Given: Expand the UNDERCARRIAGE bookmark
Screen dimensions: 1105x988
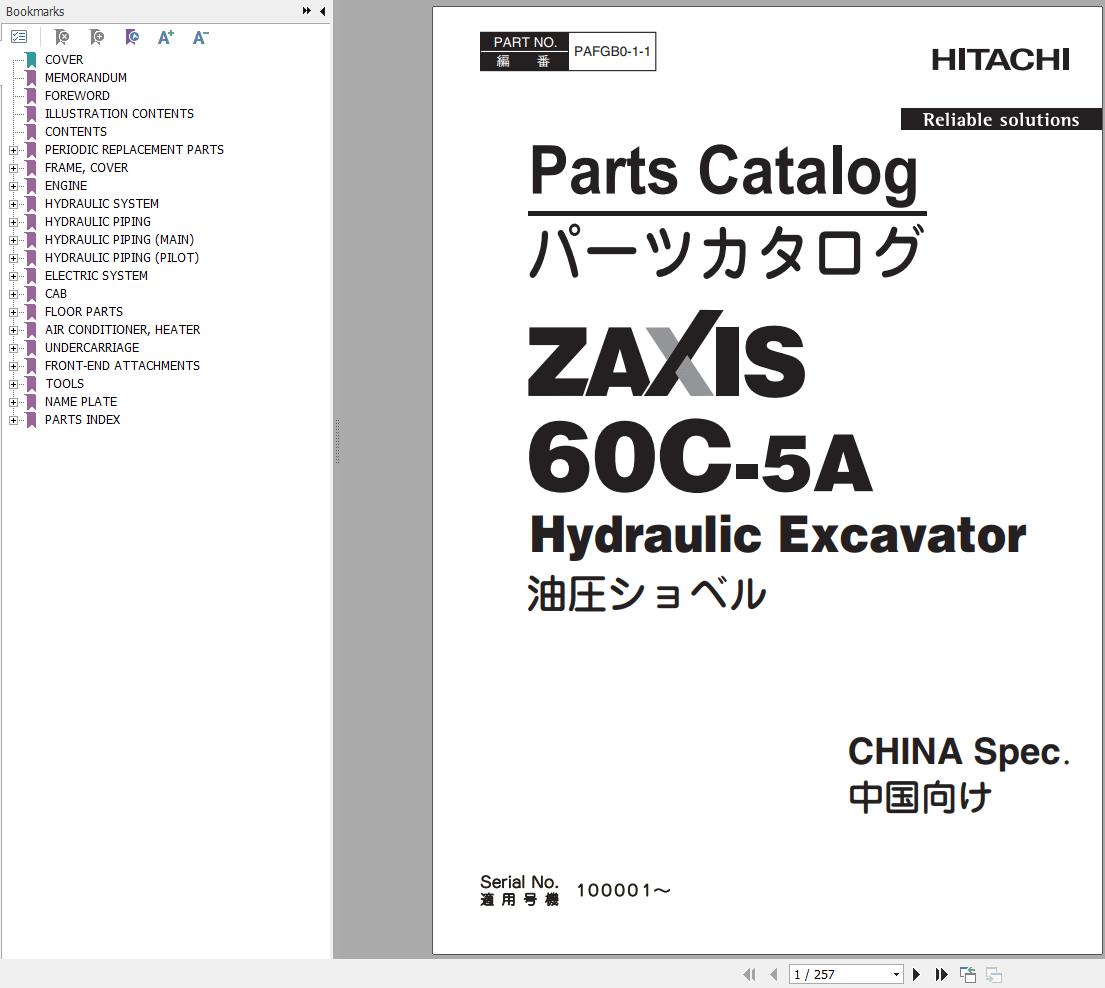Looking at the screenshot, I should pyautogui.click(x=13, y=348).
